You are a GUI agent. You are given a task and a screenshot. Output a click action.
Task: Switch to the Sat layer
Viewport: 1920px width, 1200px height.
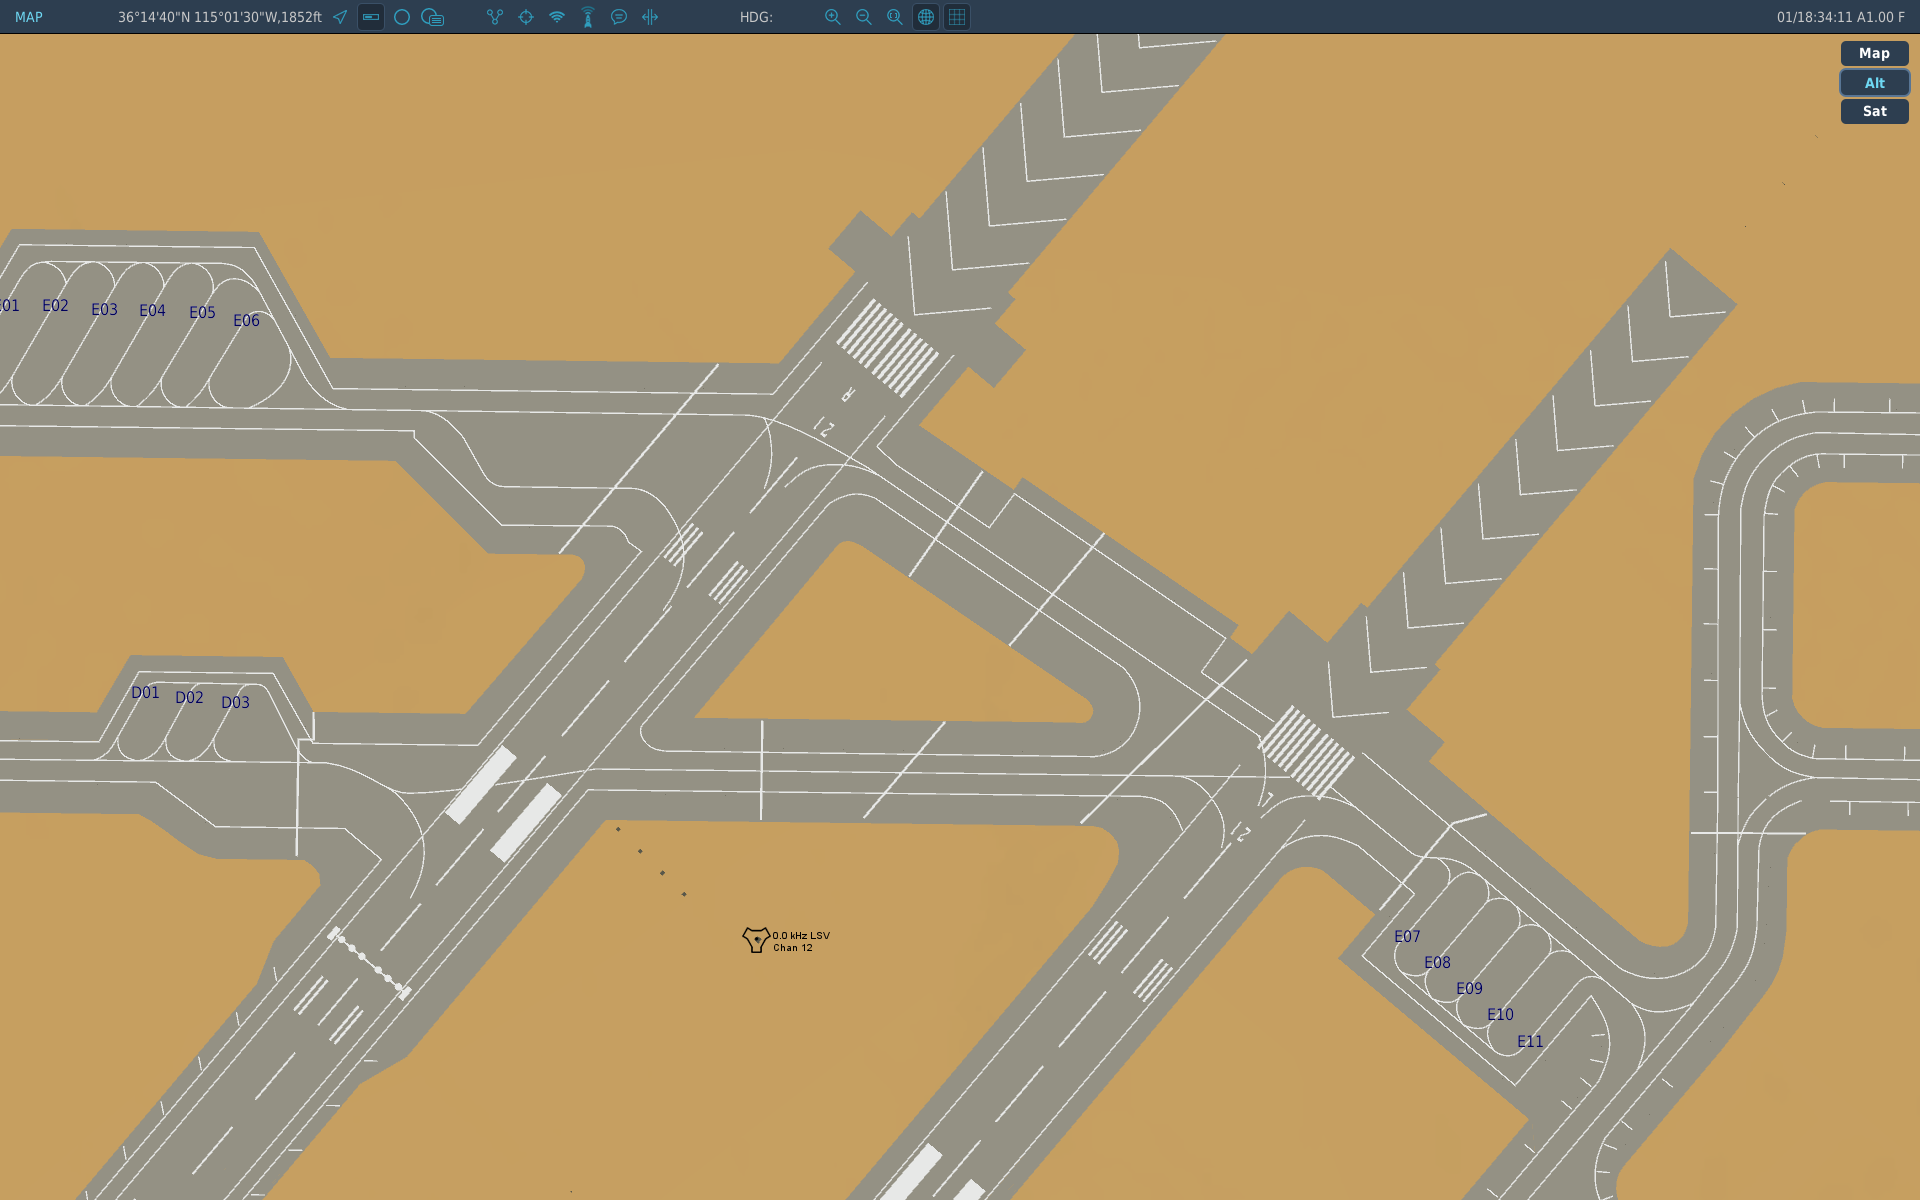coord(1874,111)
